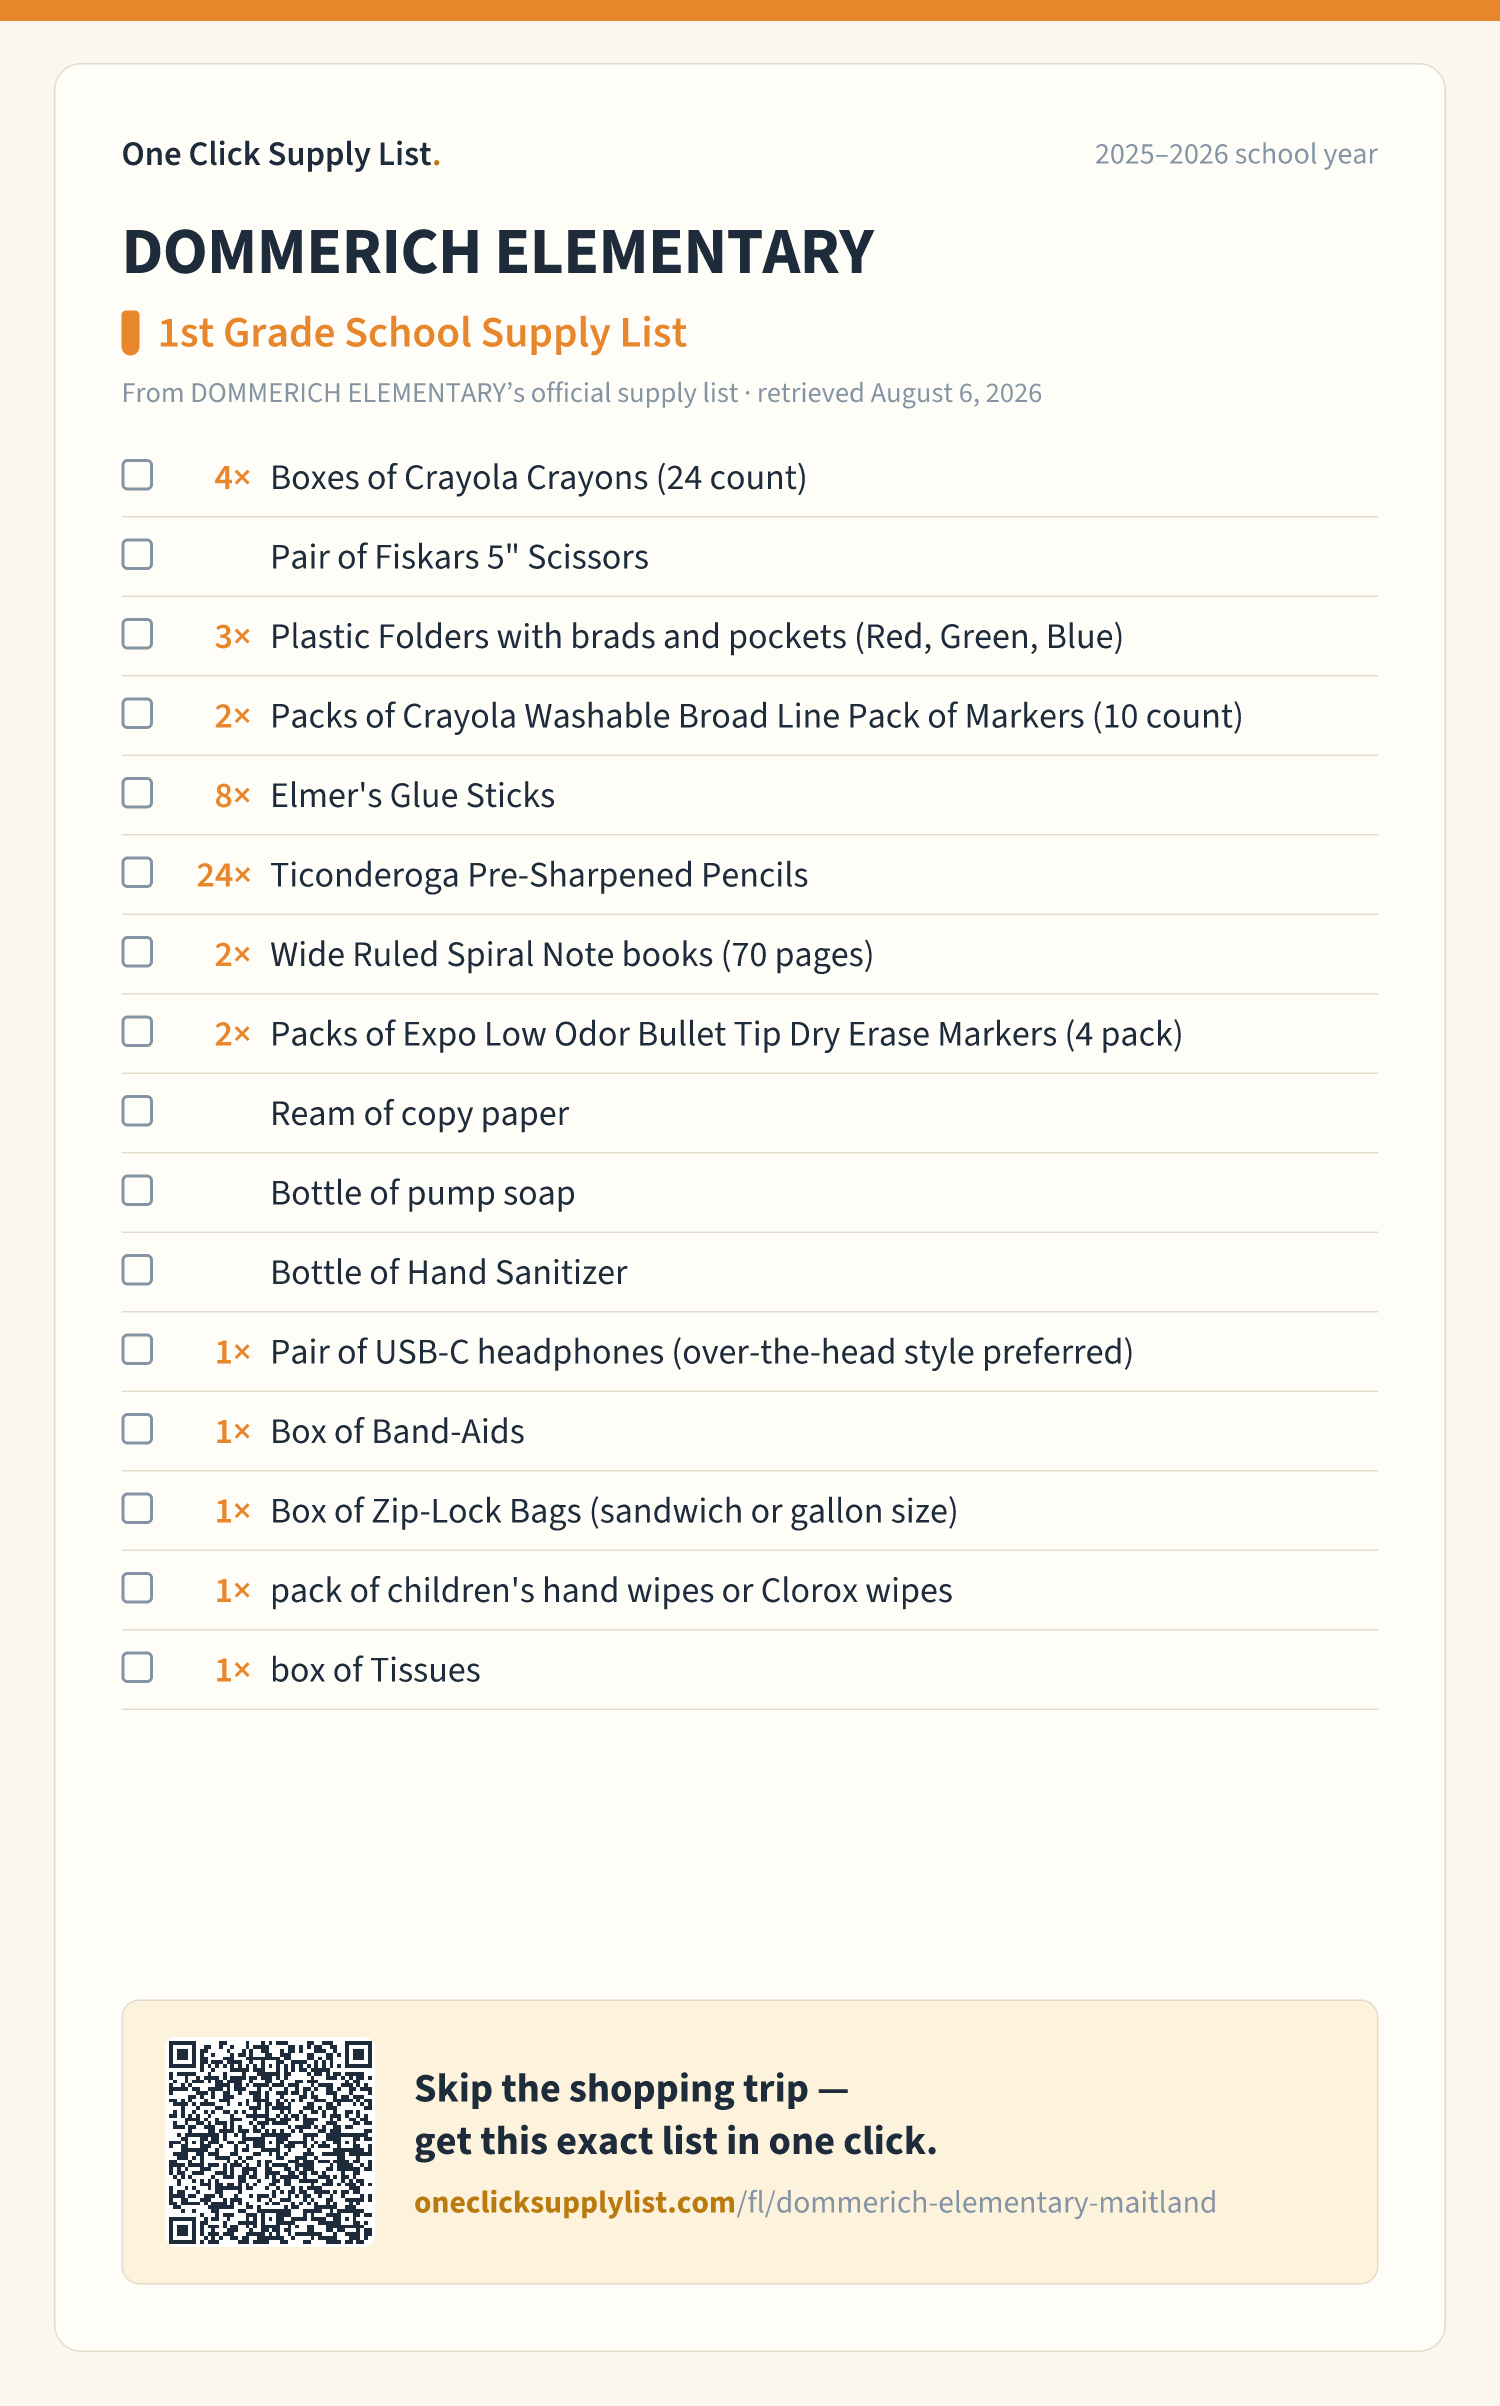Check off Crayola Washable Markers item
Screen dimensions: 1500x2406
tap(137, 714)
